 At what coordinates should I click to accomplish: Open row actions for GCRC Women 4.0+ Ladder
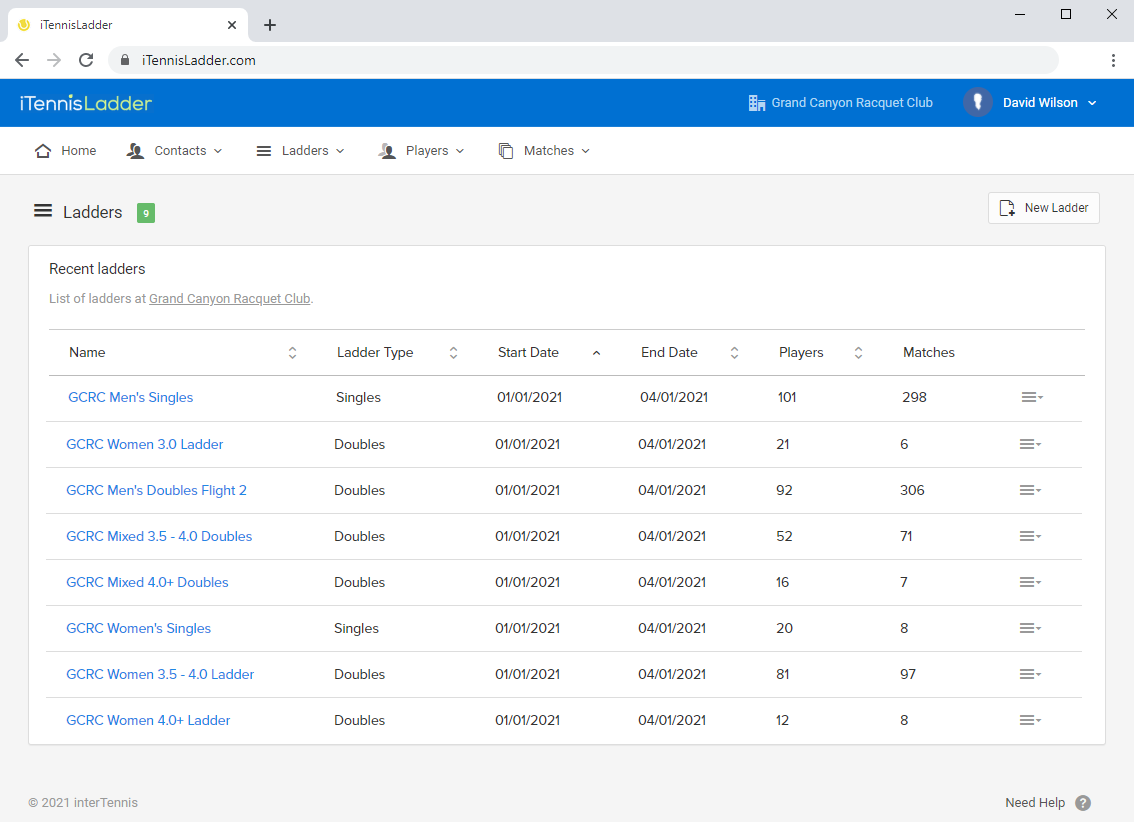click(1030, 720)
